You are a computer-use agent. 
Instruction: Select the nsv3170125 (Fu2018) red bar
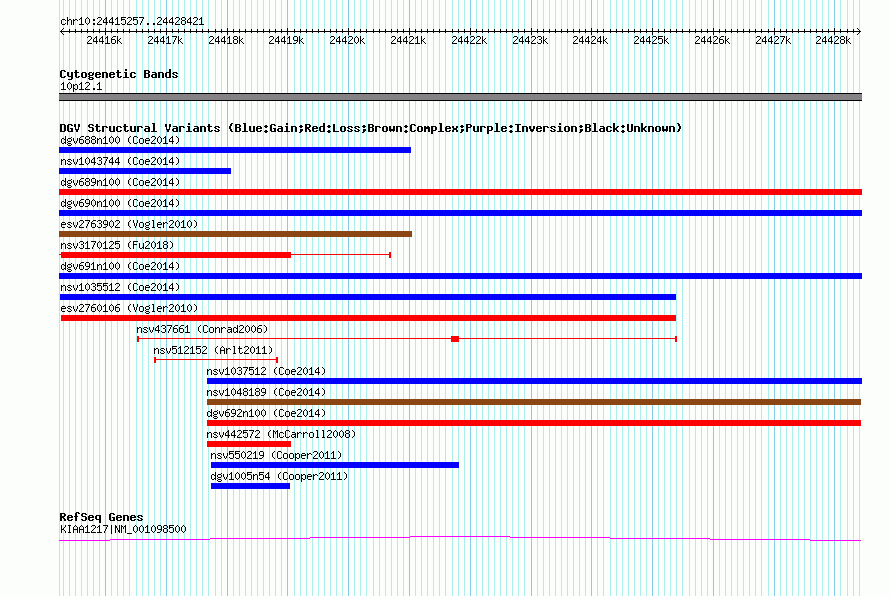[x=175, y=255]
